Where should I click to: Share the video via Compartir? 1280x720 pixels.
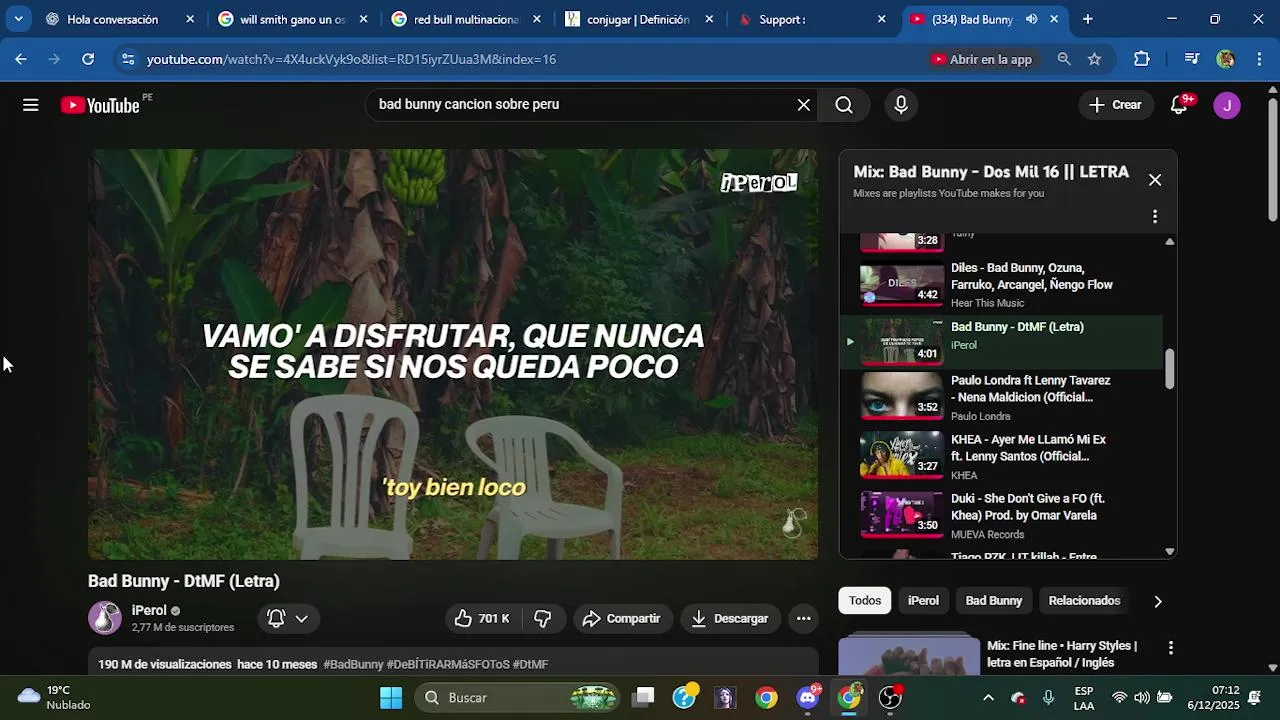pyautogui.click(x=621, y=619)
